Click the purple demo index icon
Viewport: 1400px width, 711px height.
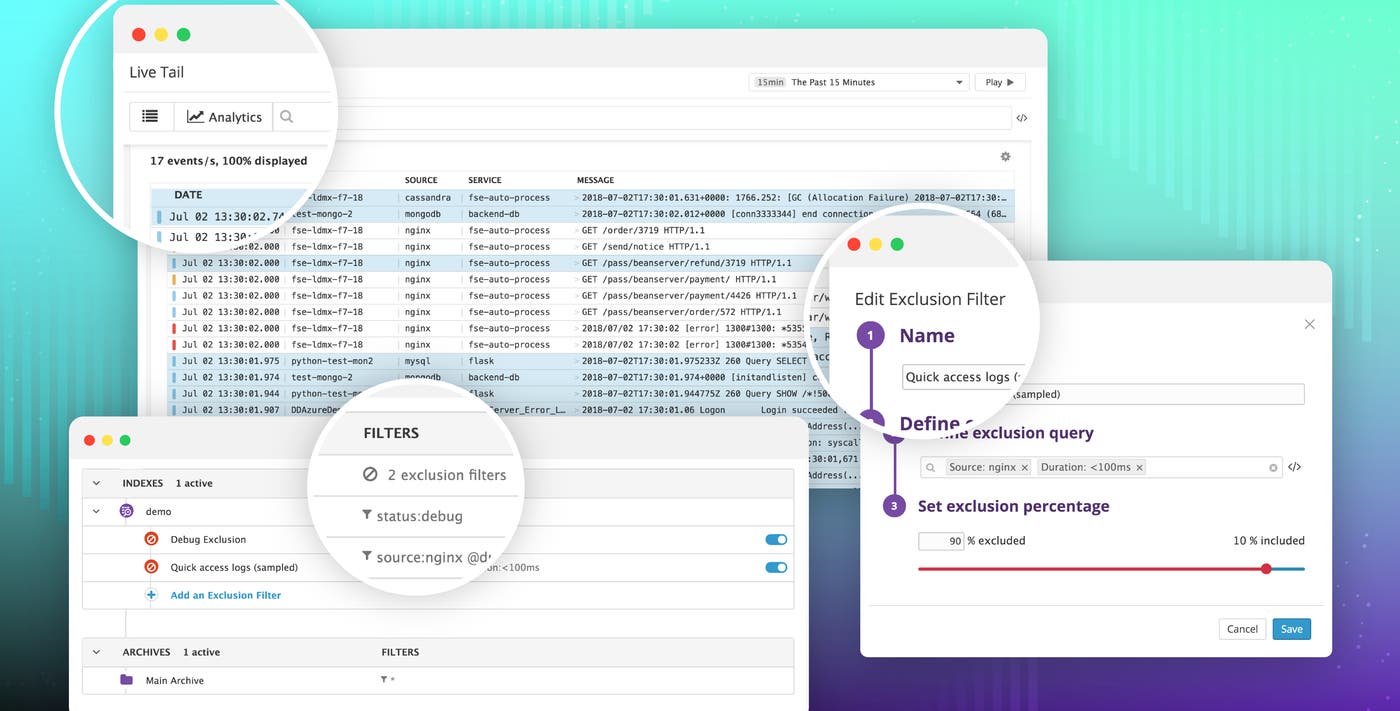click(x=124, y=510)
